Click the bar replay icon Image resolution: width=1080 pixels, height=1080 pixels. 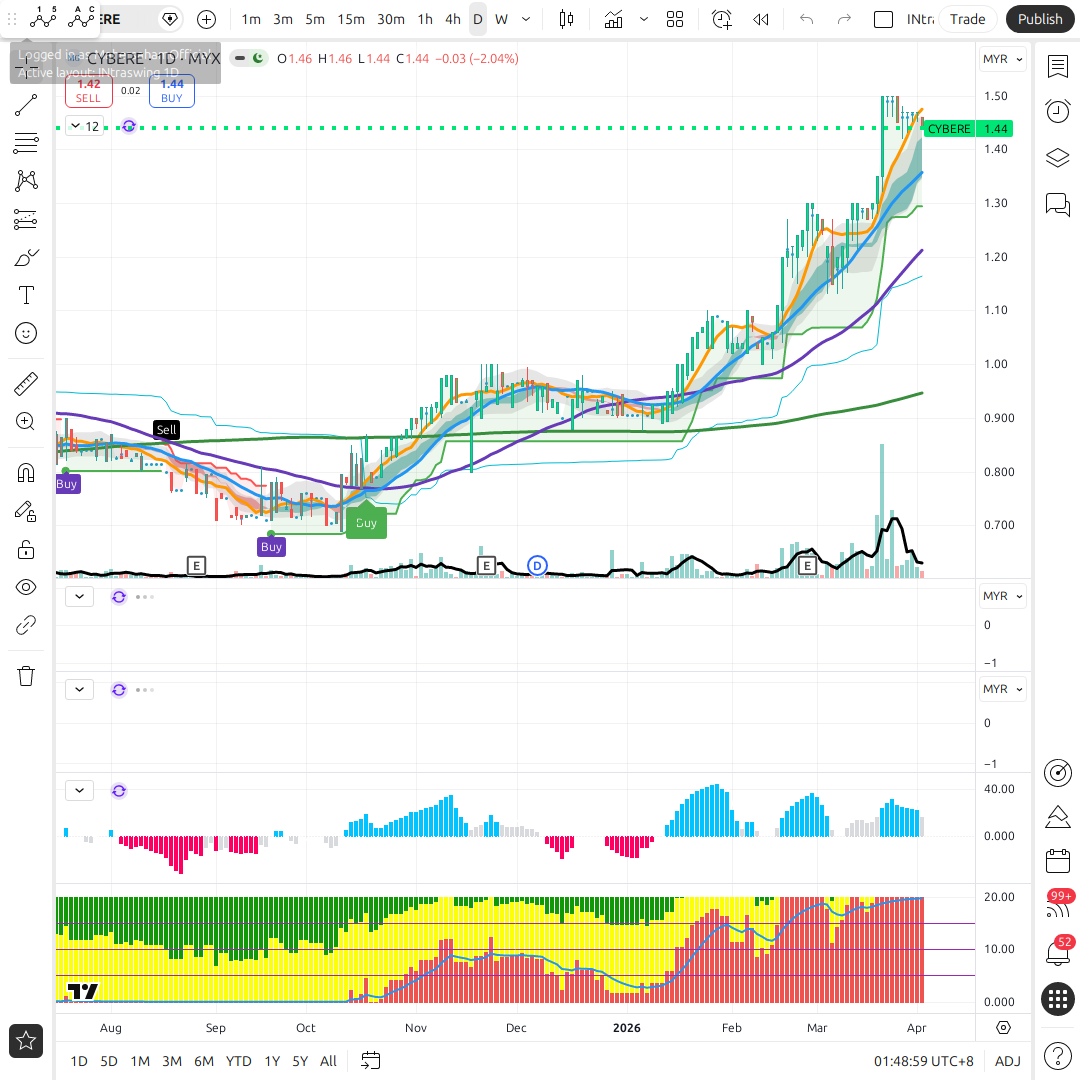761,19
